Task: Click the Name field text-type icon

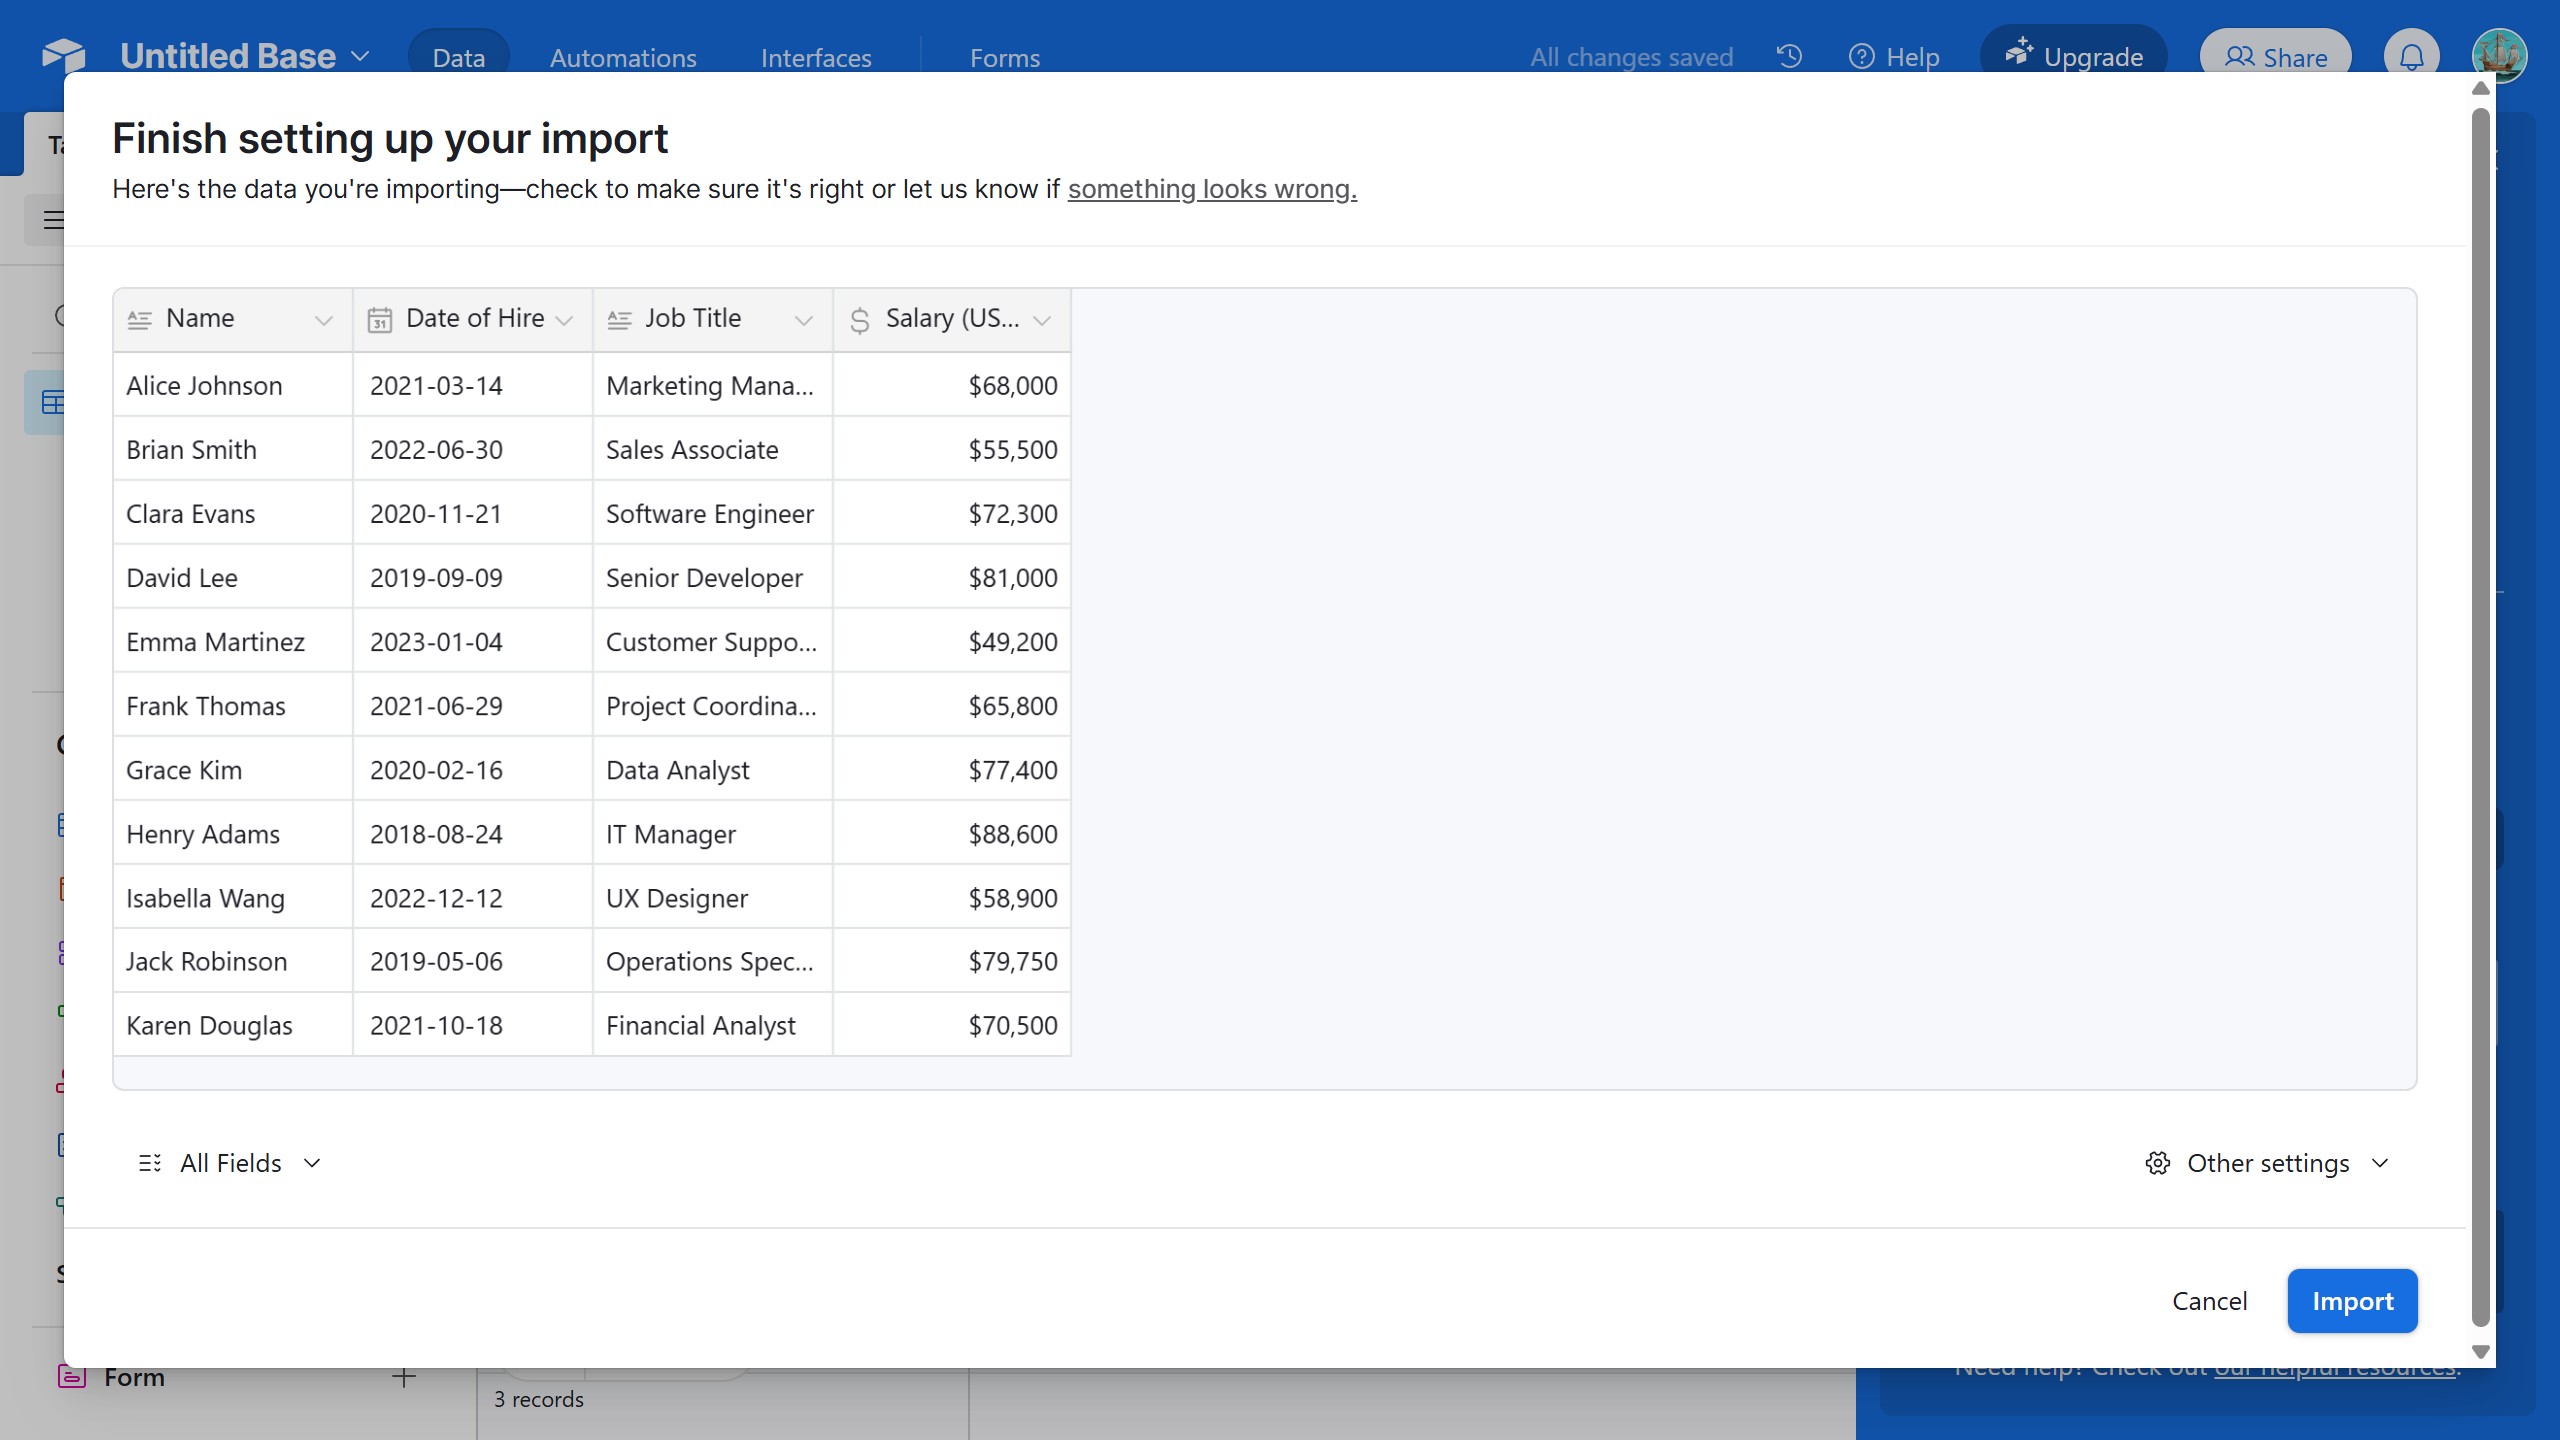Action: (139, 320)
